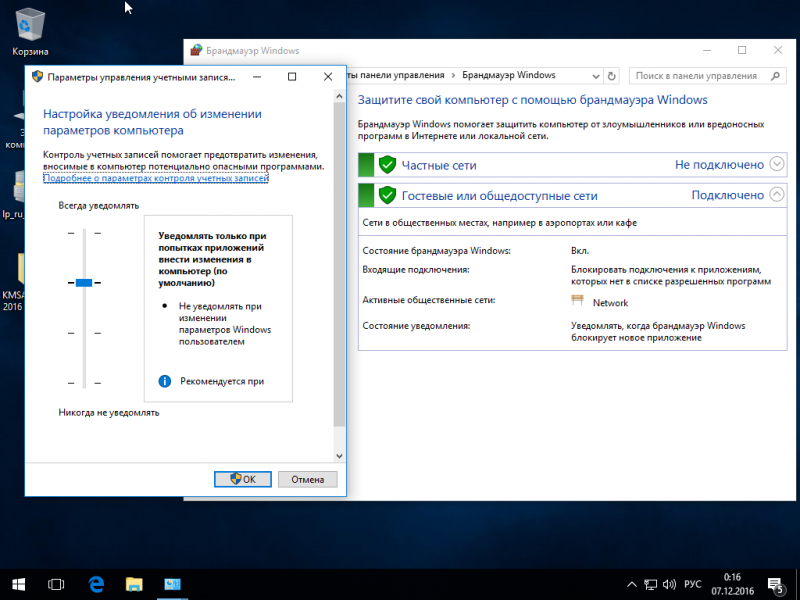Switch to the Control Panel taskbar app

coord(172,584)
